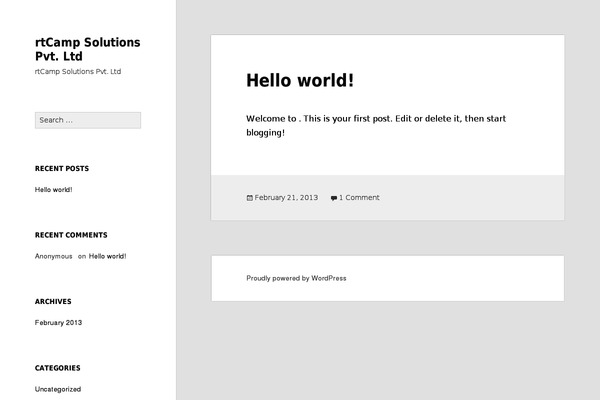Click the site tagline under the title
This screenshot has height=400, width=600.
pyautogui.click(x=78, y=72)
